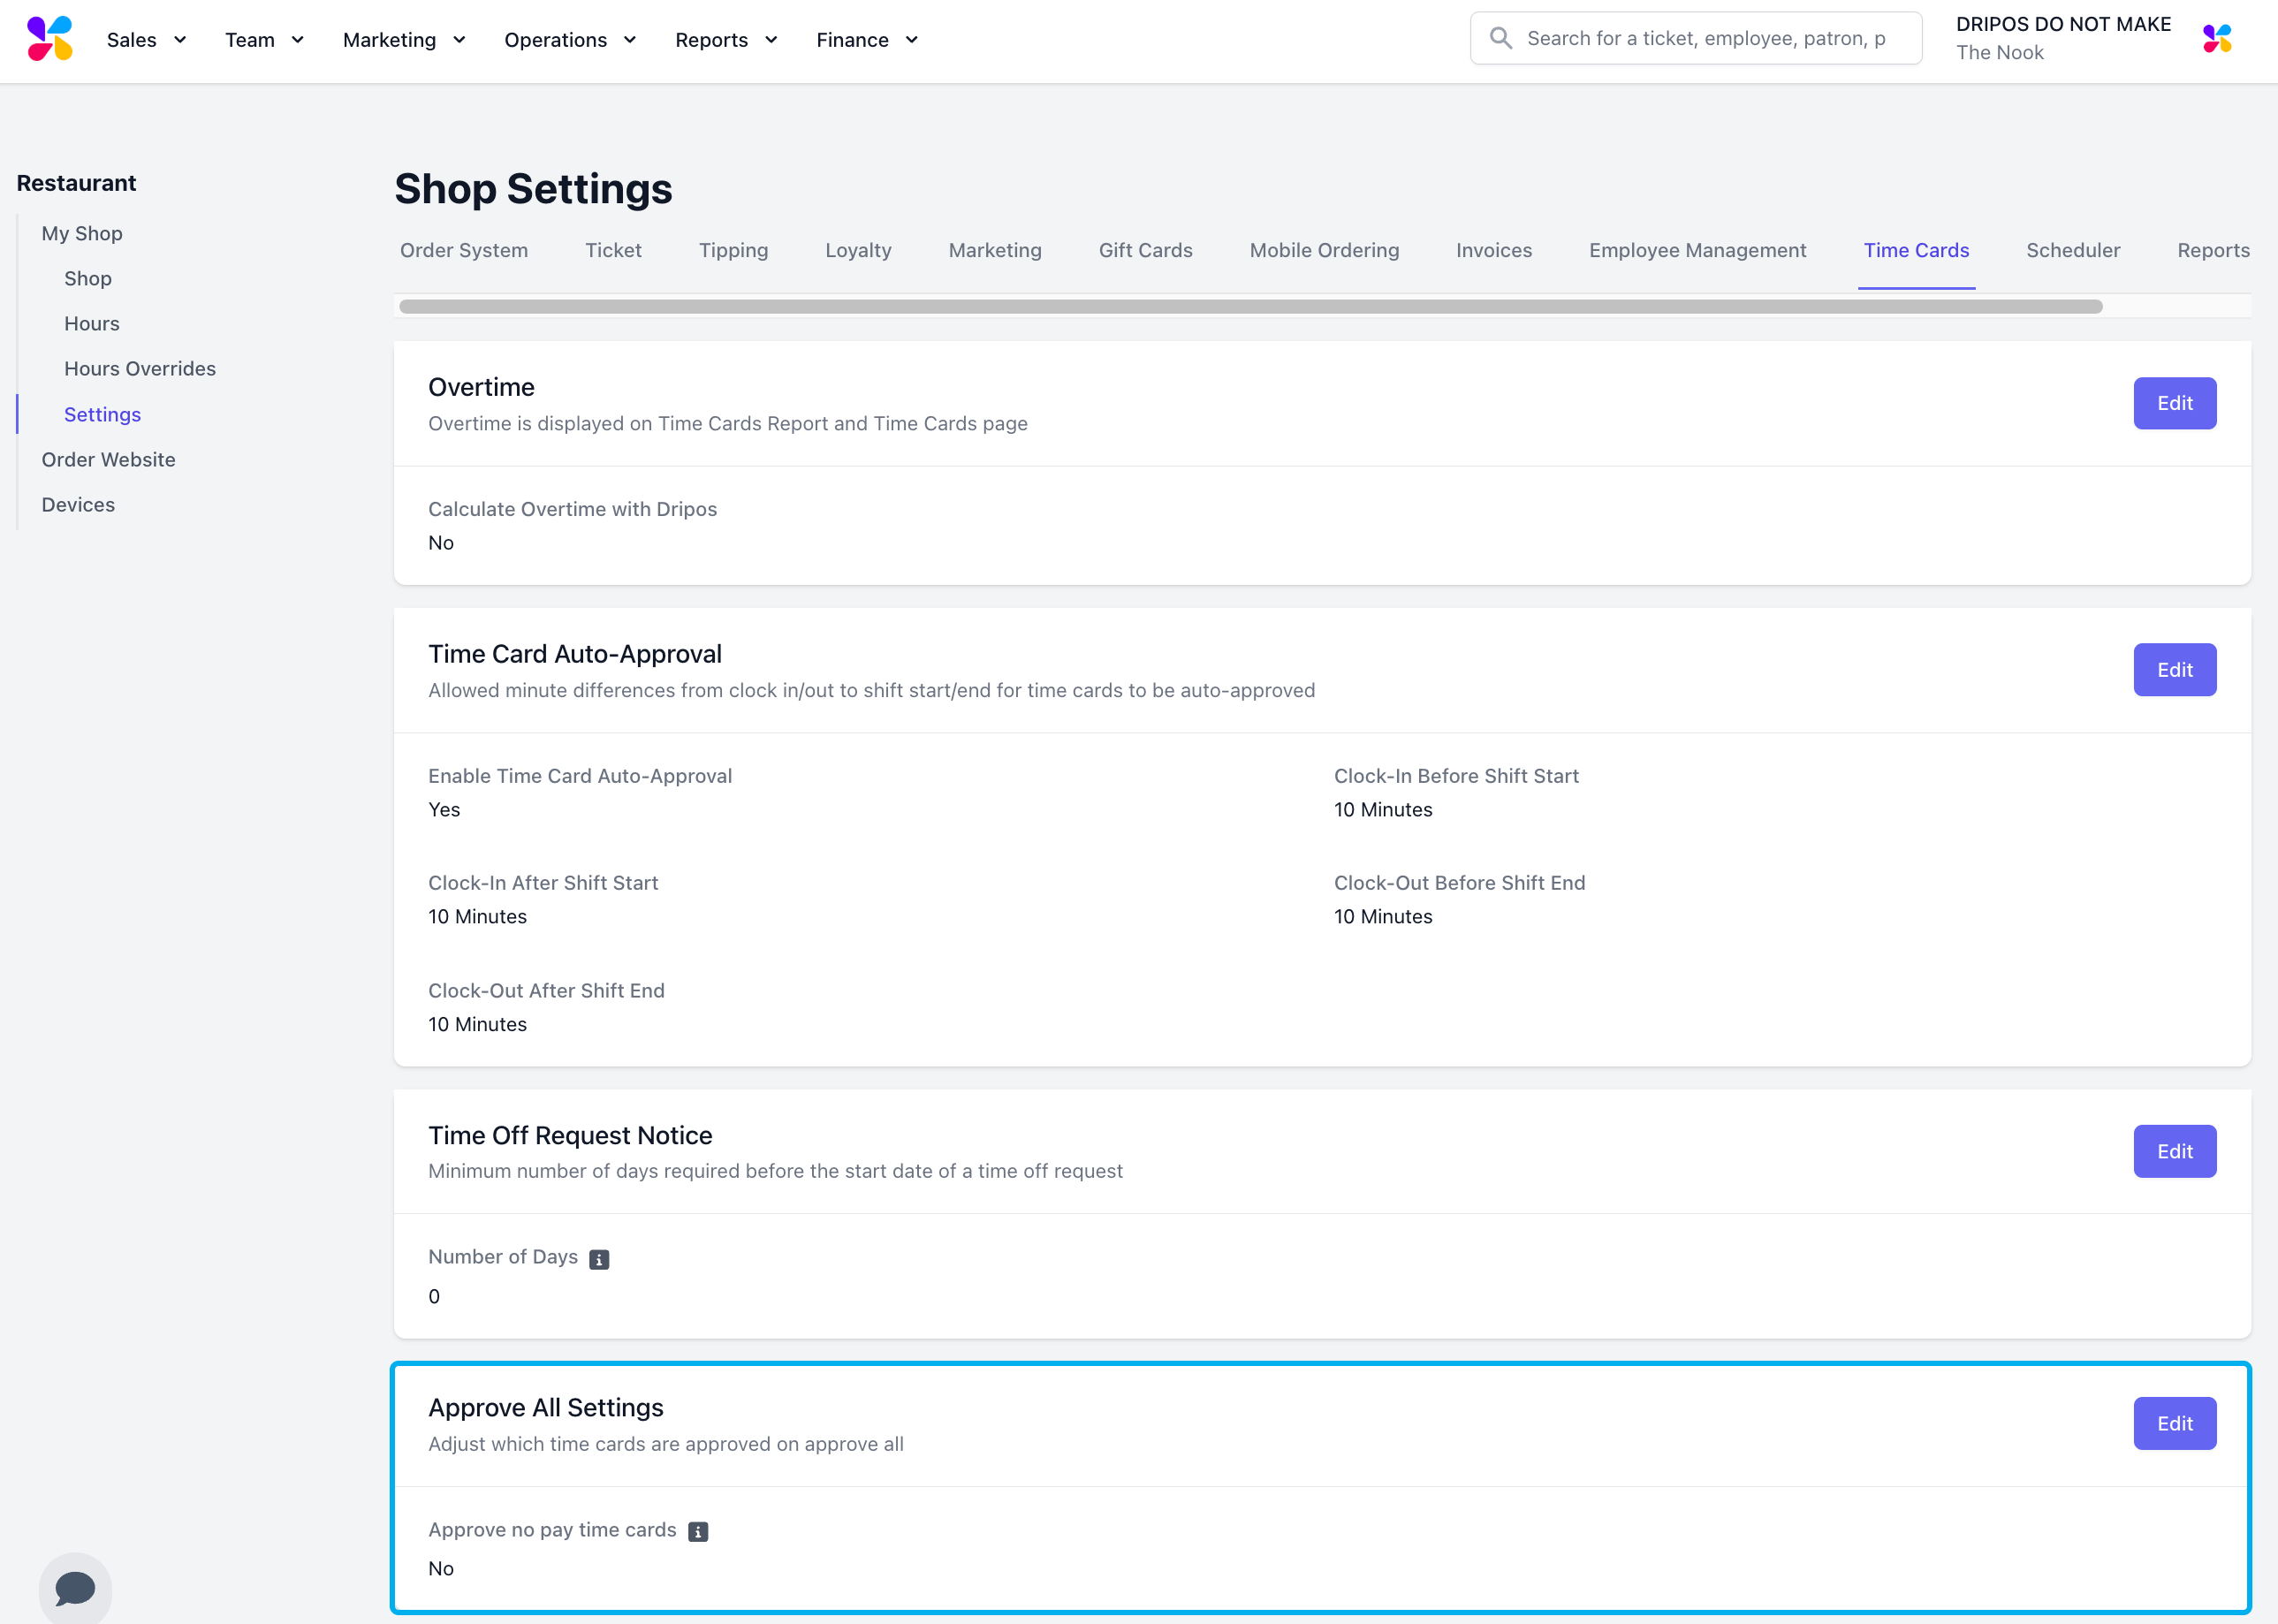
Task: Open the Operations dropdown menu
Action: click(570, 40)
